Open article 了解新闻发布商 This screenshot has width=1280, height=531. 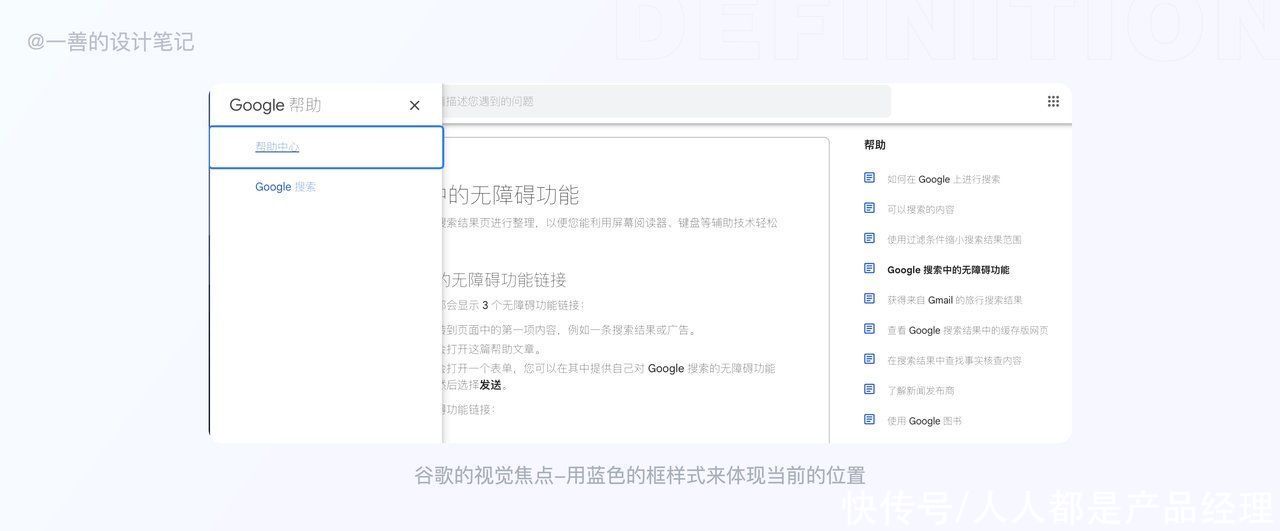tap(921, 390)
